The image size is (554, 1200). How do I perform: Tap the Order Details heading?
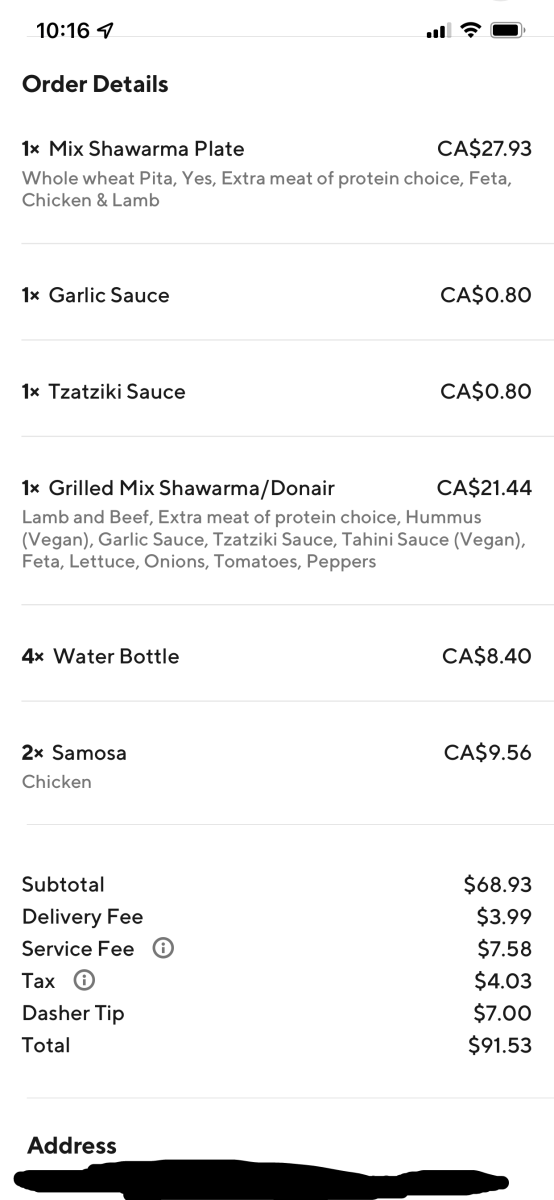click(95, 84)
